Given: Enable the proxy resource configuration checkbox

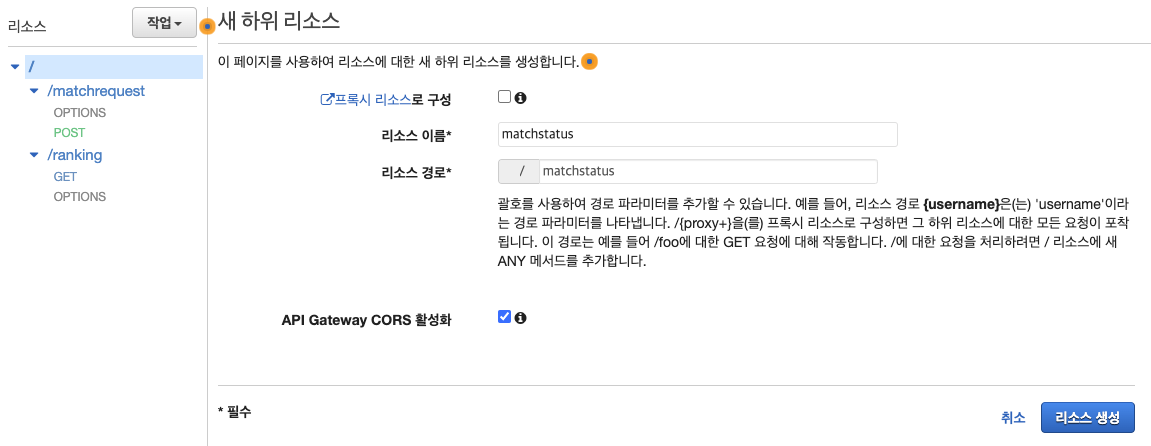Looking at the screenshot, I should pyautogui.click(x=504, y=97).
